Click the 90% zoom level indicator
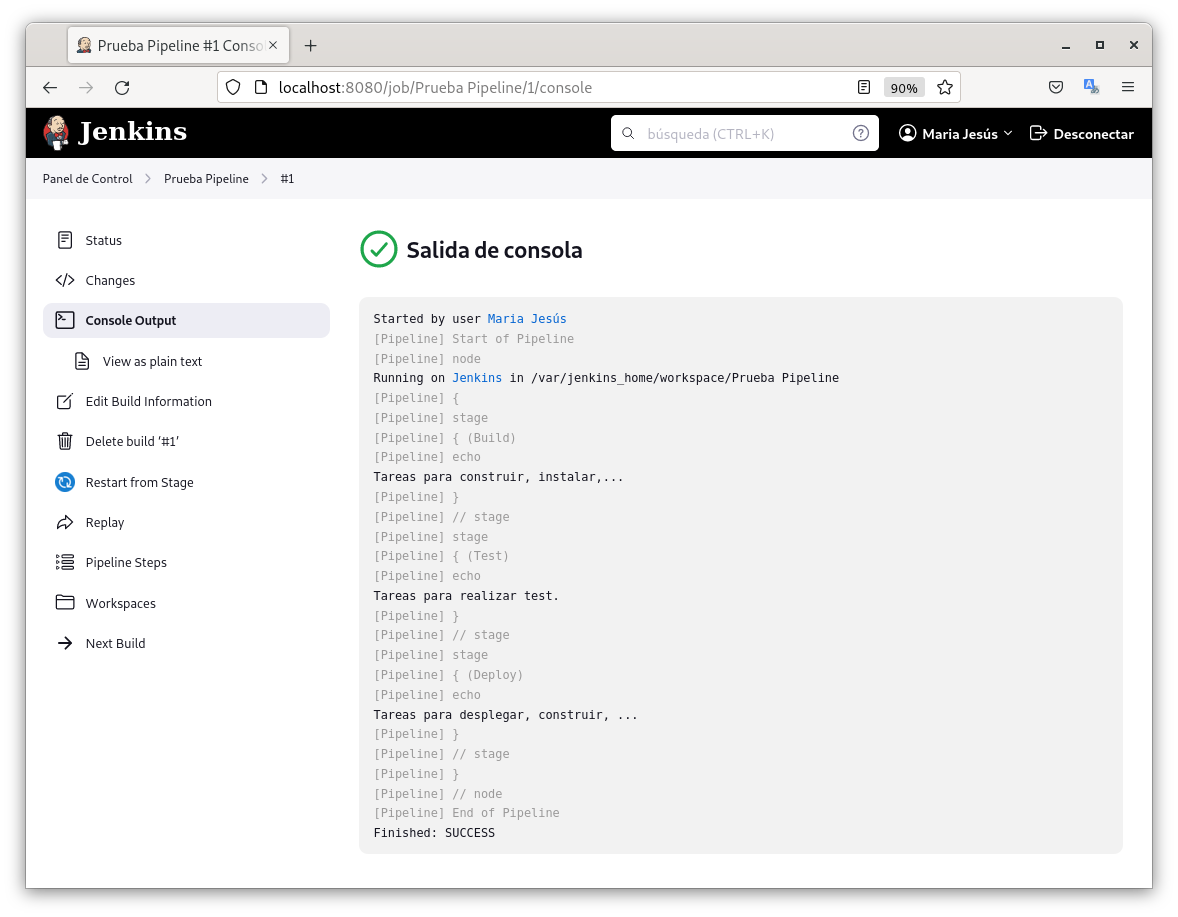 click(x=904, y=88)
